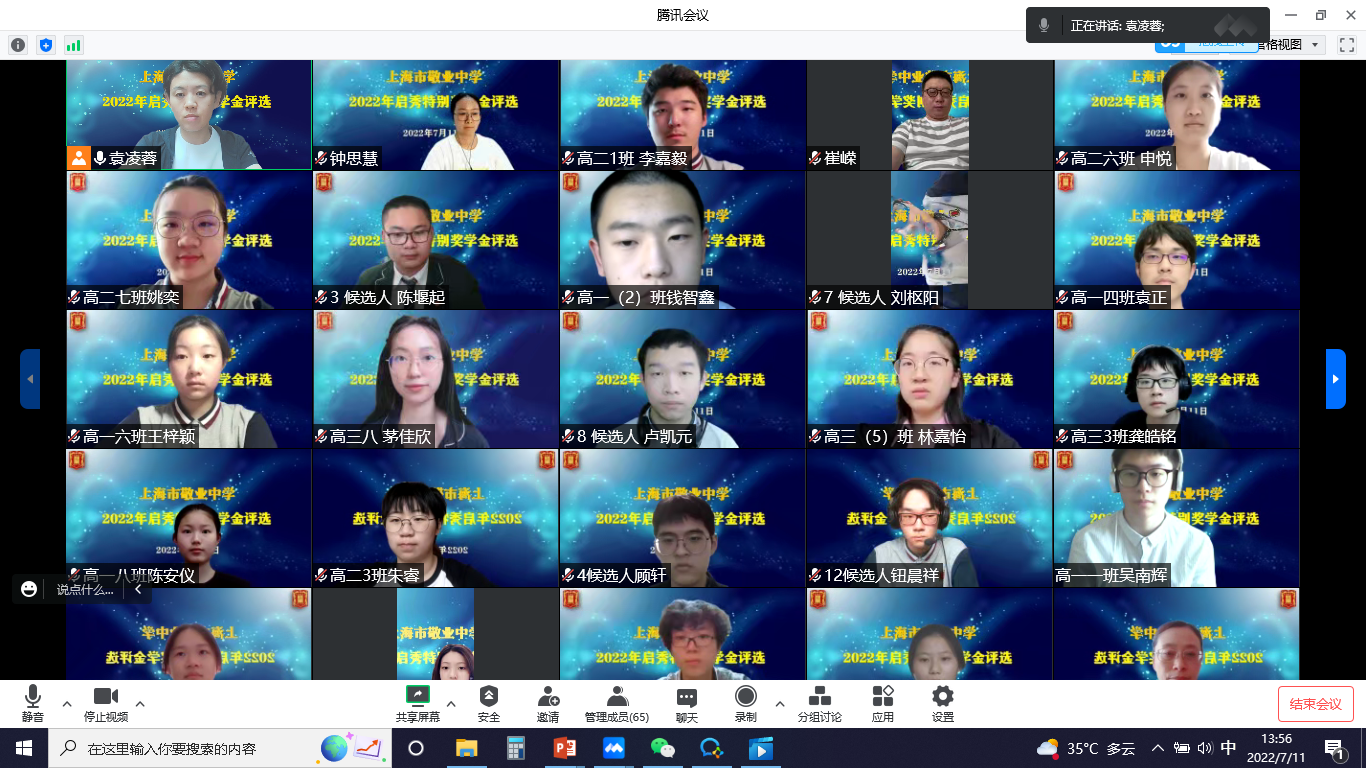The height and width of the screenshot is (768, 1366).
Task: Go to next page of video tiles
Action: point(1335,379)
